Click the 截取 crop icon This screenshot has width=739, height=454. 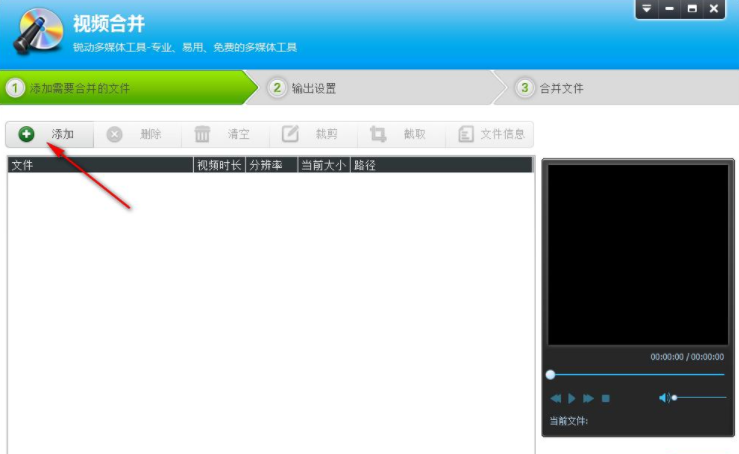coord(378,134)
